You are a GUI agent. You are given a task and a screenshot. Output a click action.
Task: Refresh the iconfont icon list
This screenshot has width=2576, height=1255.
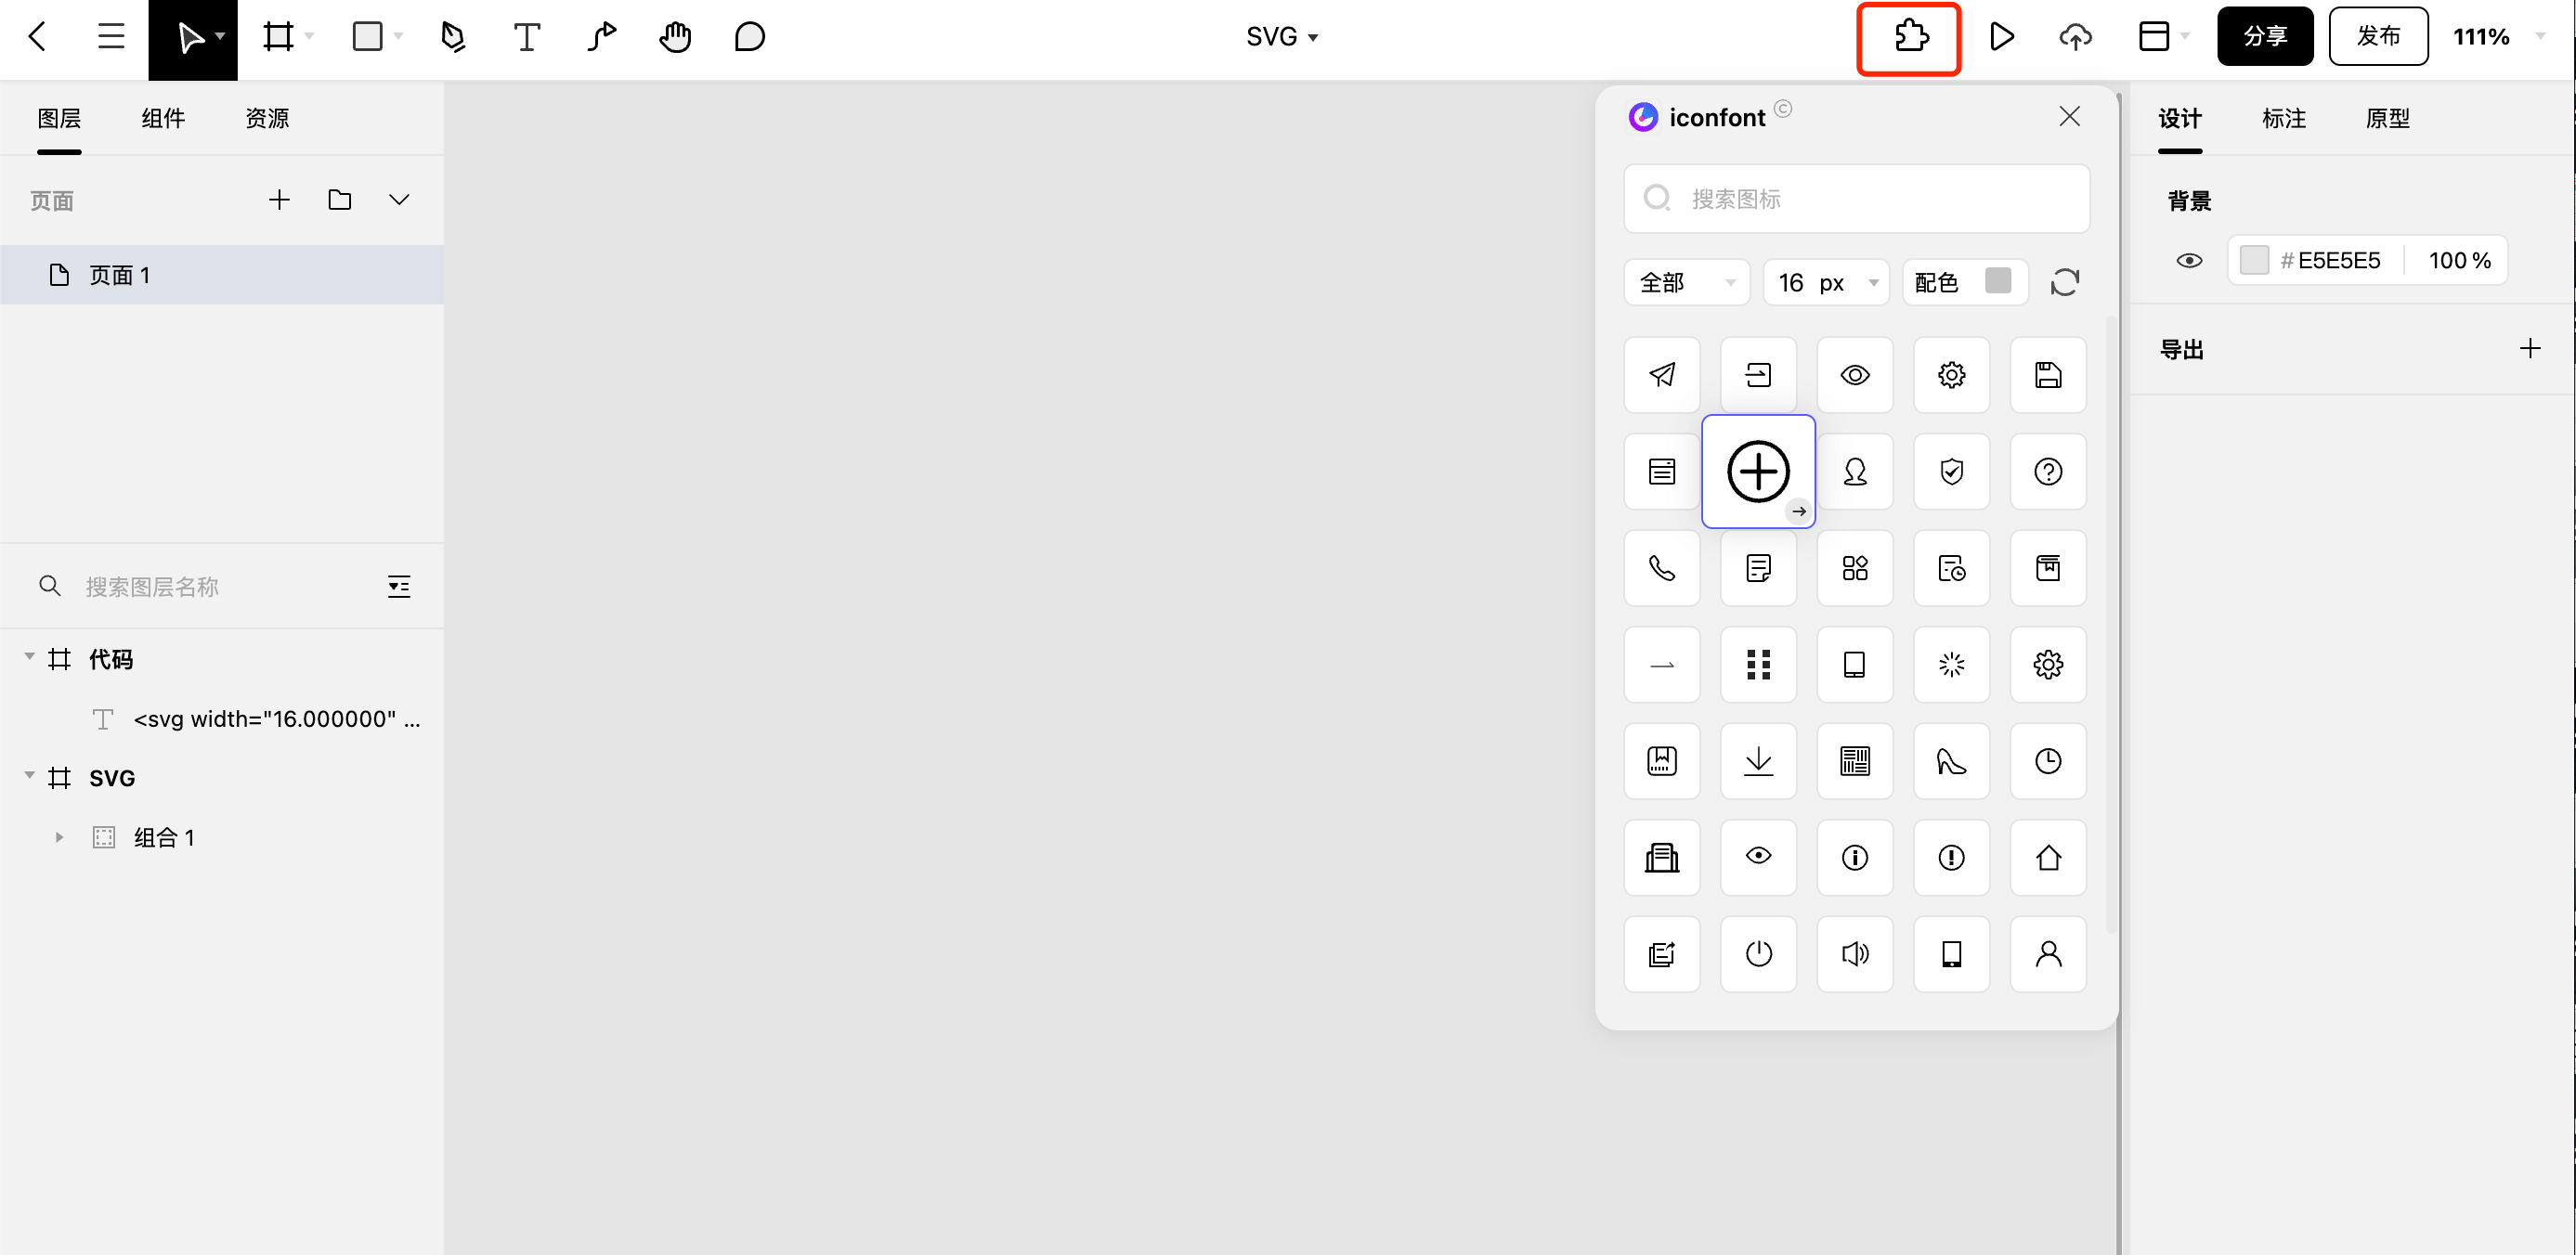(x=2064, y=283)
